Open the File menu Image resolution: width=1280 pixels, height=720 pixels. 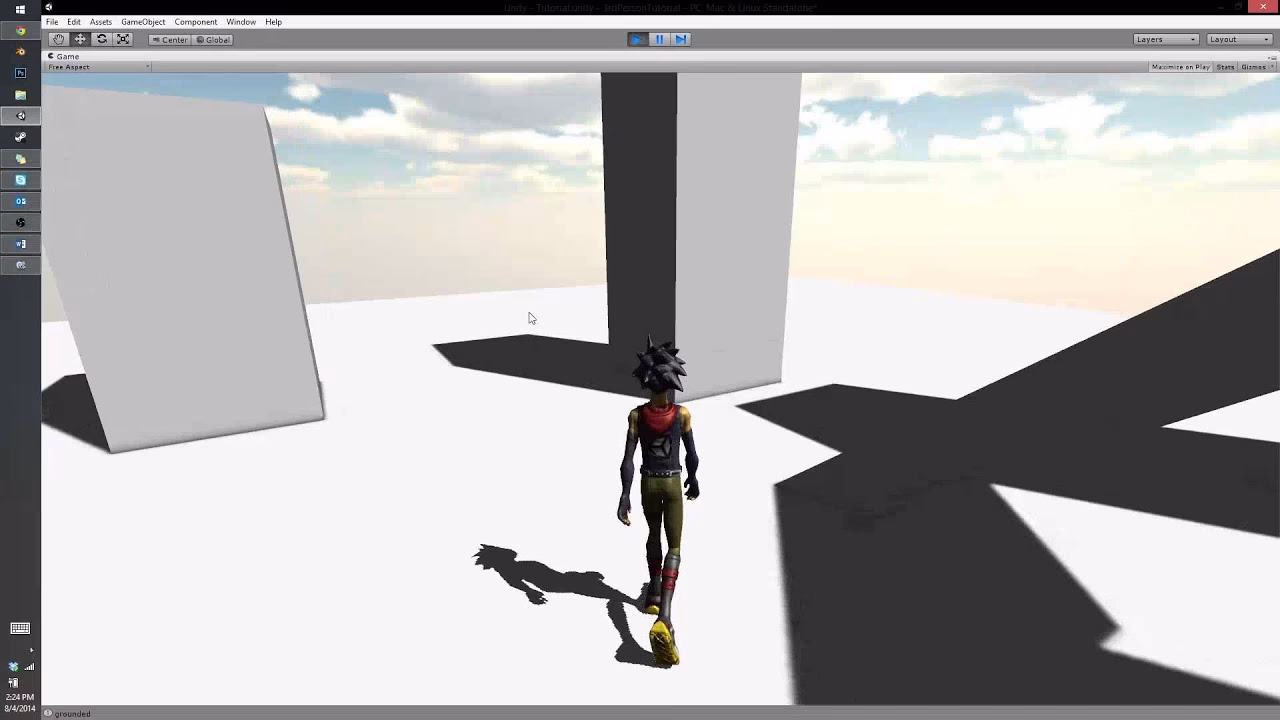(x=52, y=22)
